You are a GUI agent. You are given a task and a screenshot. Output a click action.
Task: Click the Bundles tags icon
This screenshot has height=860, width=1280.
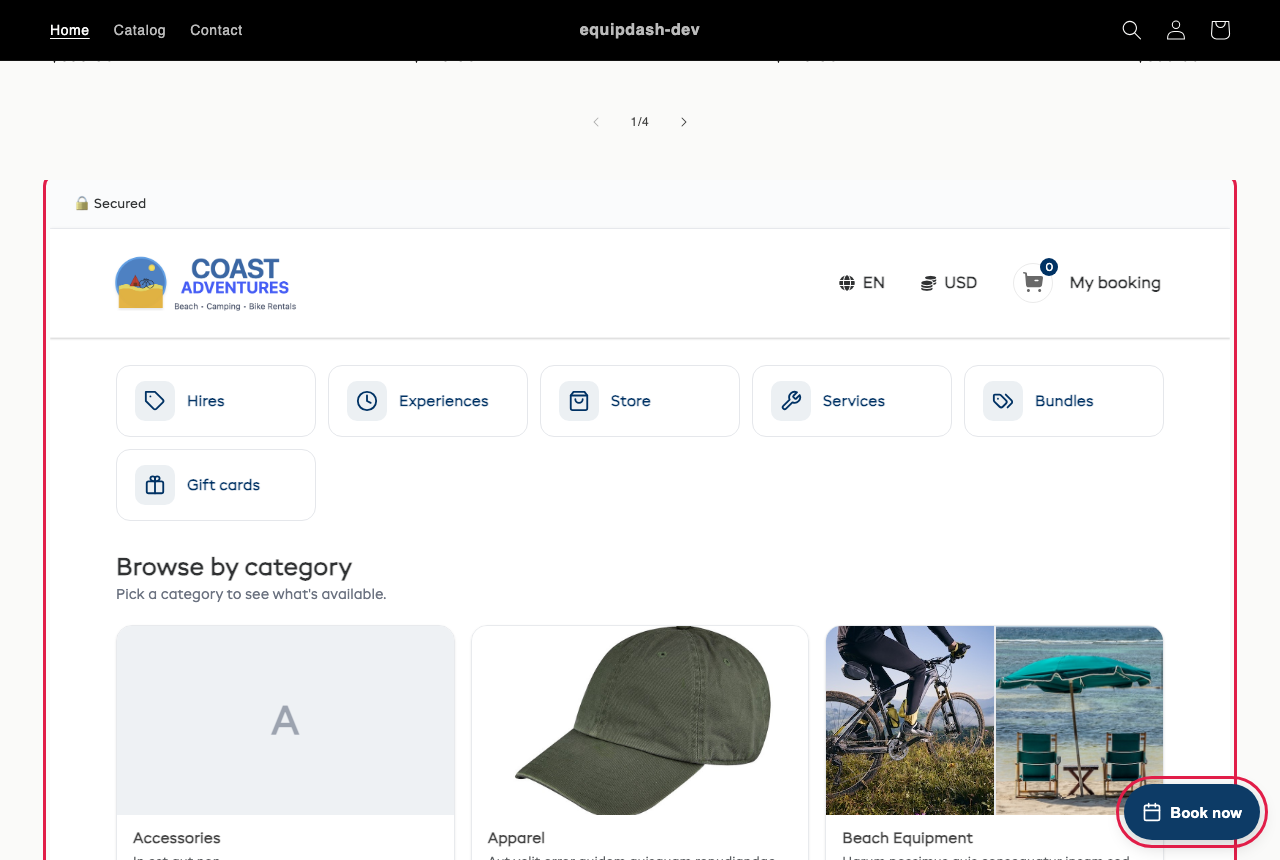click(x=1003, y=401)
